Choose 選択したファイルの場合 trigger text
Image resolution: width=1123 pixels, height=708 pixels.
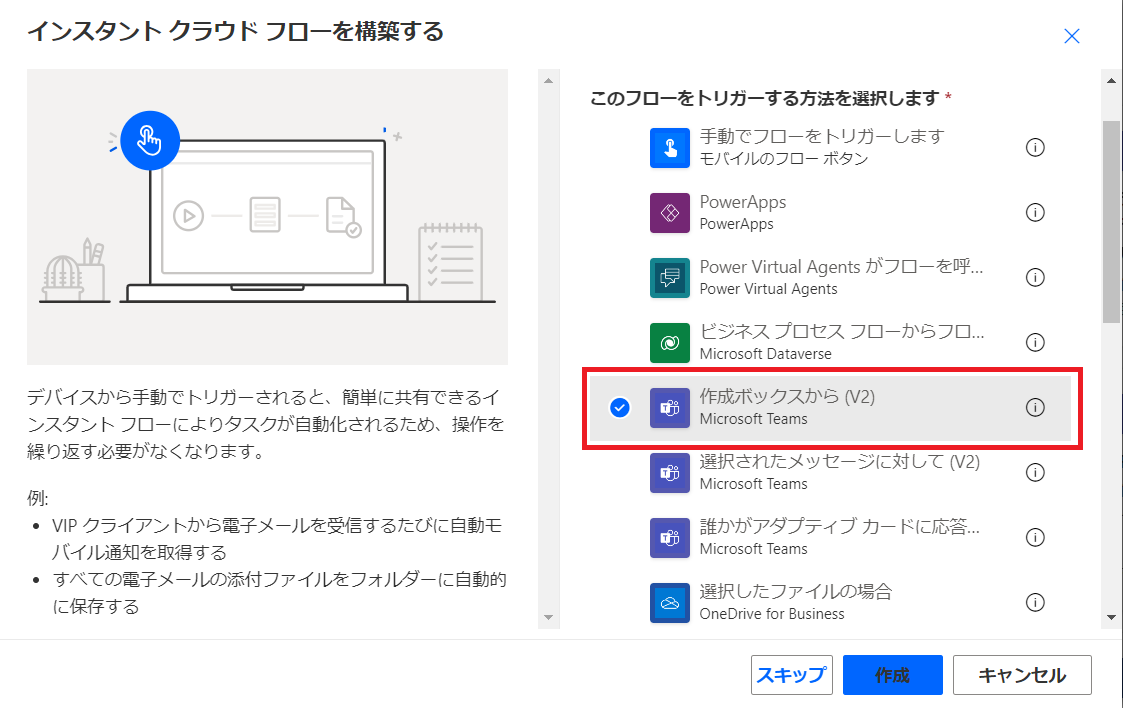point(796,591)
